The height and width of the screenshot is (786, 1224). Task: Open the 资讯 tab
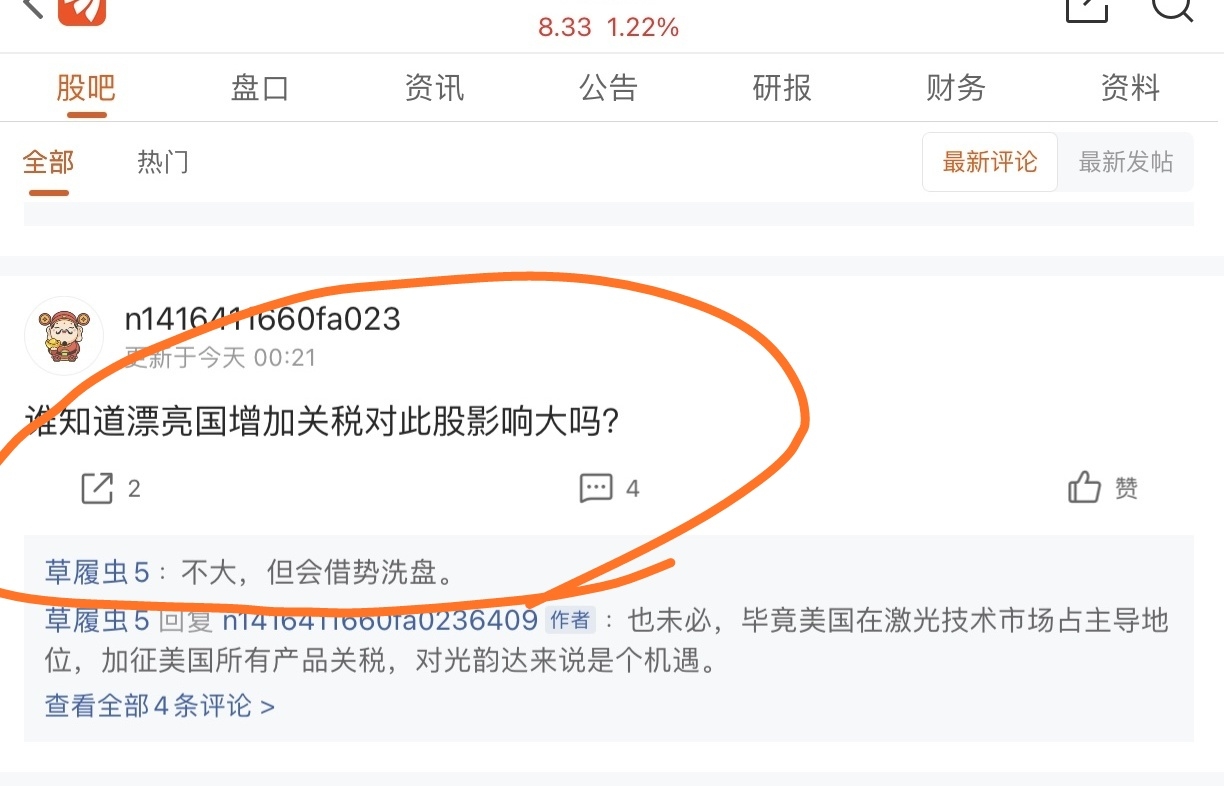point(434,88)
